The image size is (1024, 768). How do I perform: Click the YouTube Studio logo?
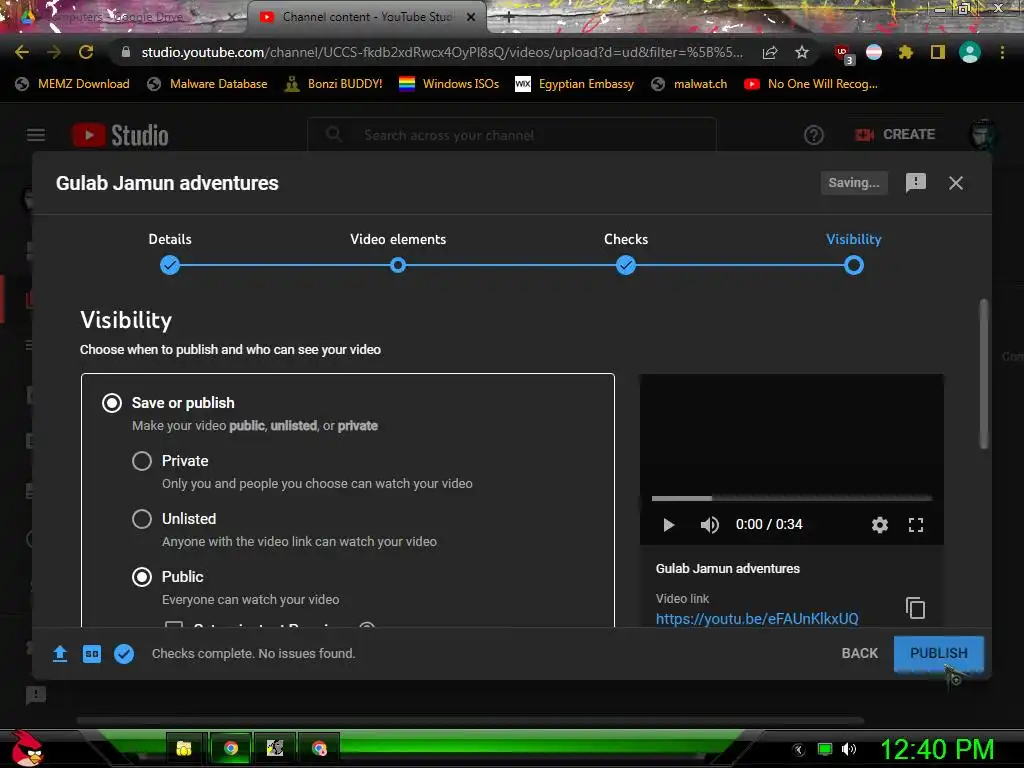(120, 135)
